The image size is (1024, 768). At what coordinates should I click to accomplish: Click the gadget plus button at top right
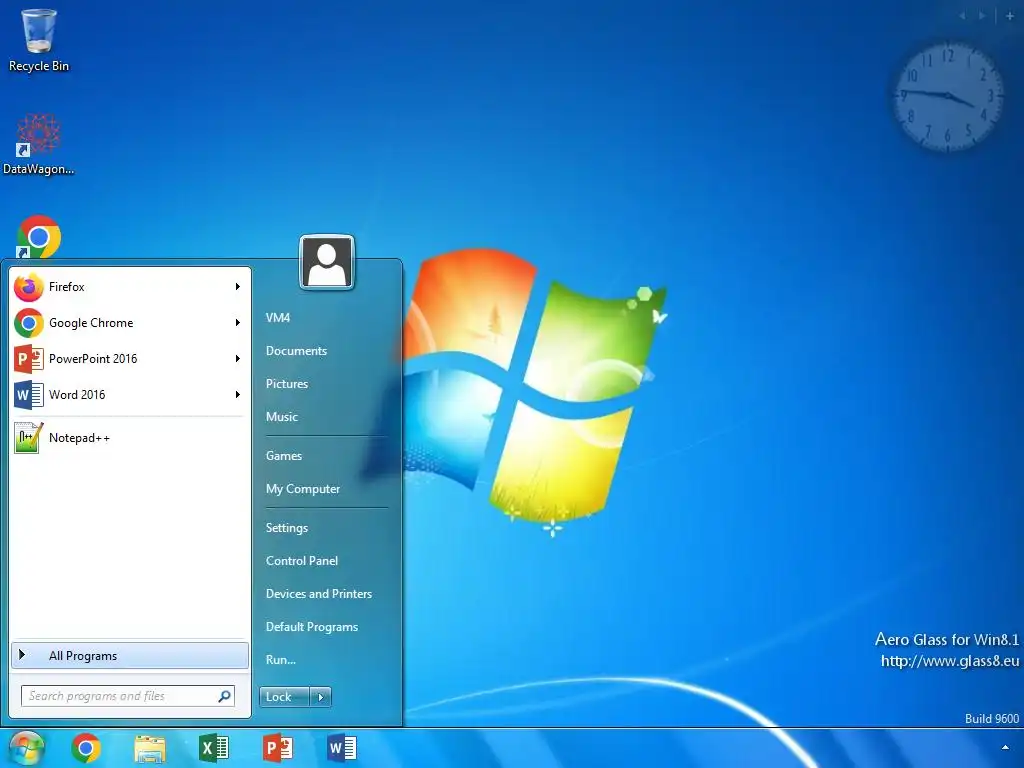click(1010, 16)
